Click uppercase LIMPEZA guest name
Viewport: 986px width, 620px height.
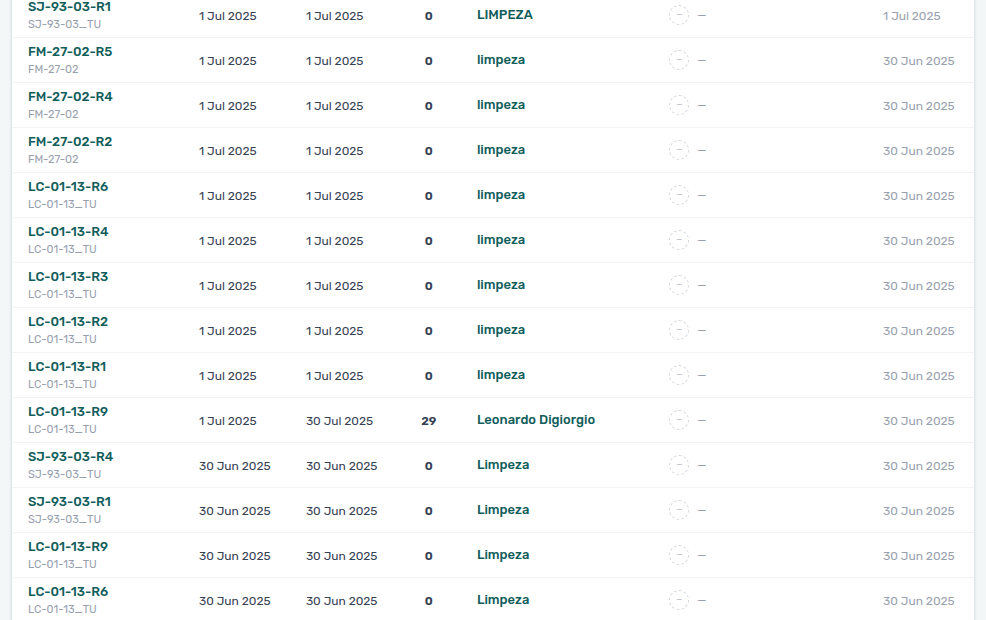pyautogui.click(x=504, y=15)
